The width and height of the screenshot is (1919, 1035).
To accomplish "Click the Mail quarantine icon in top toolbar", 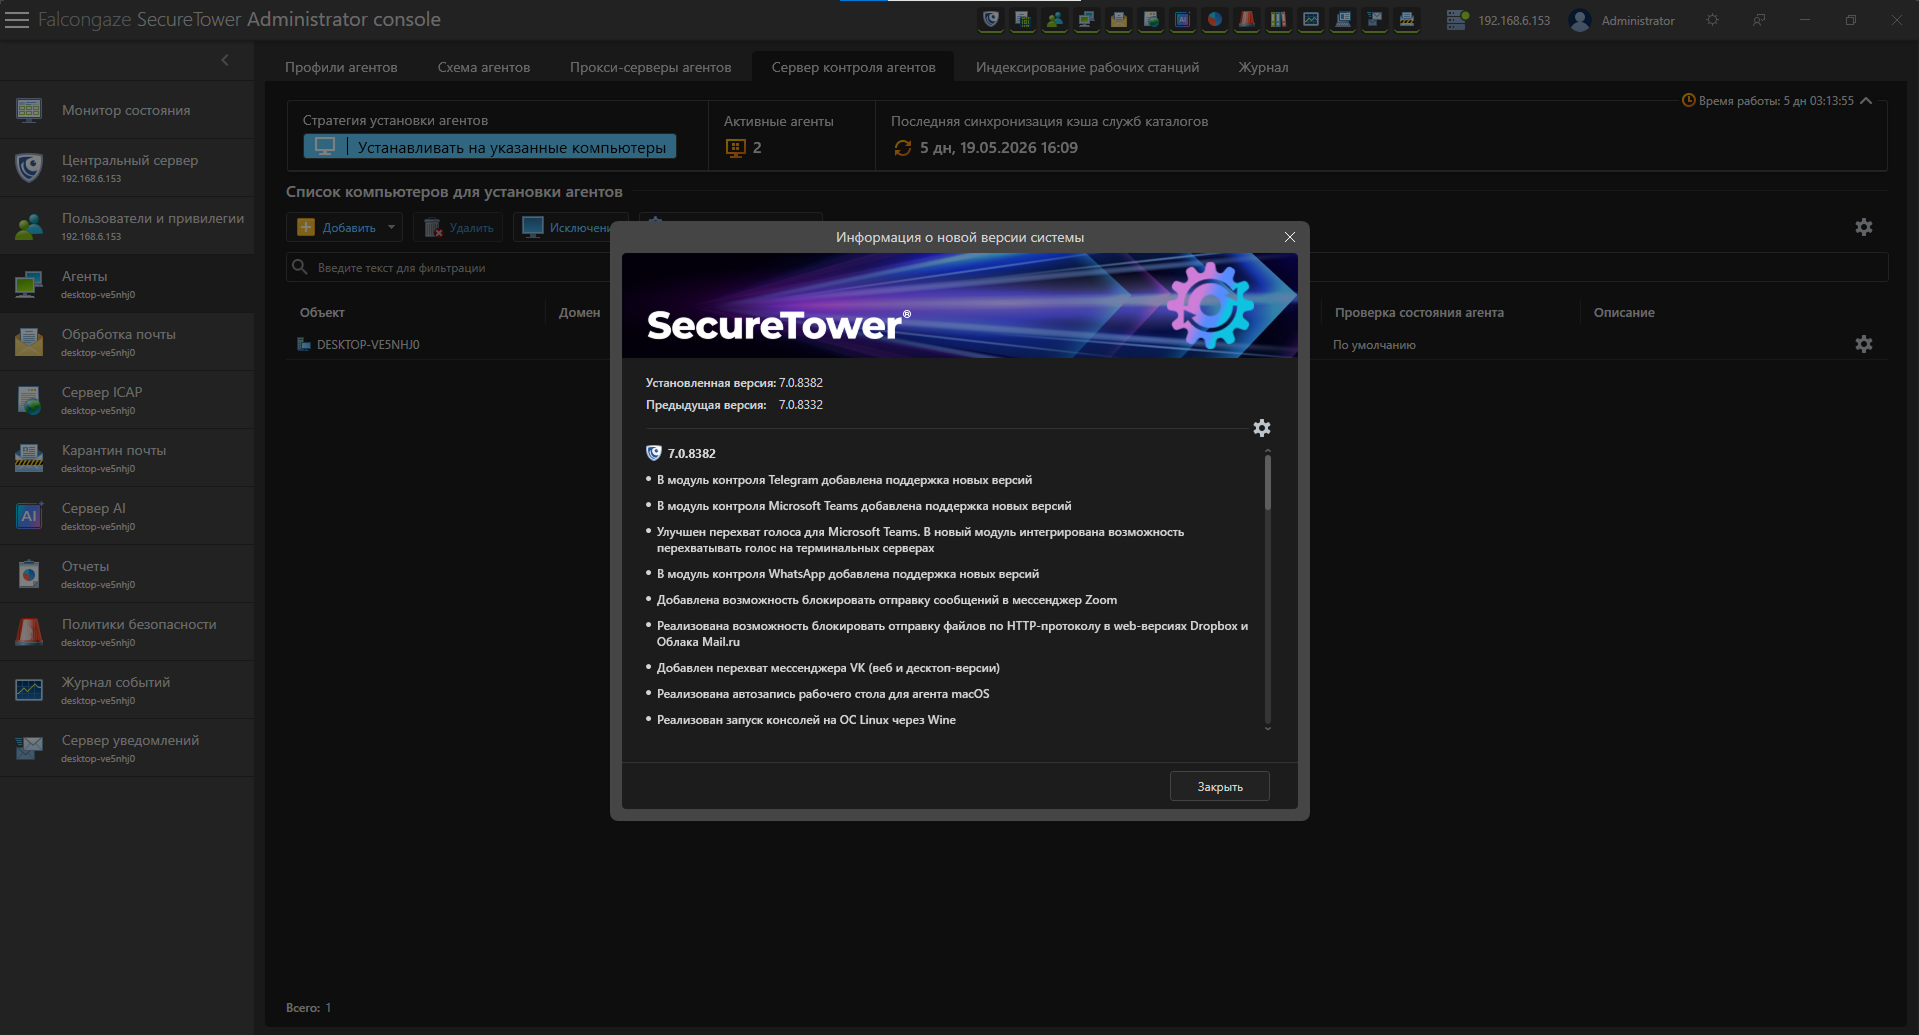I will [x=1407, y=19].
